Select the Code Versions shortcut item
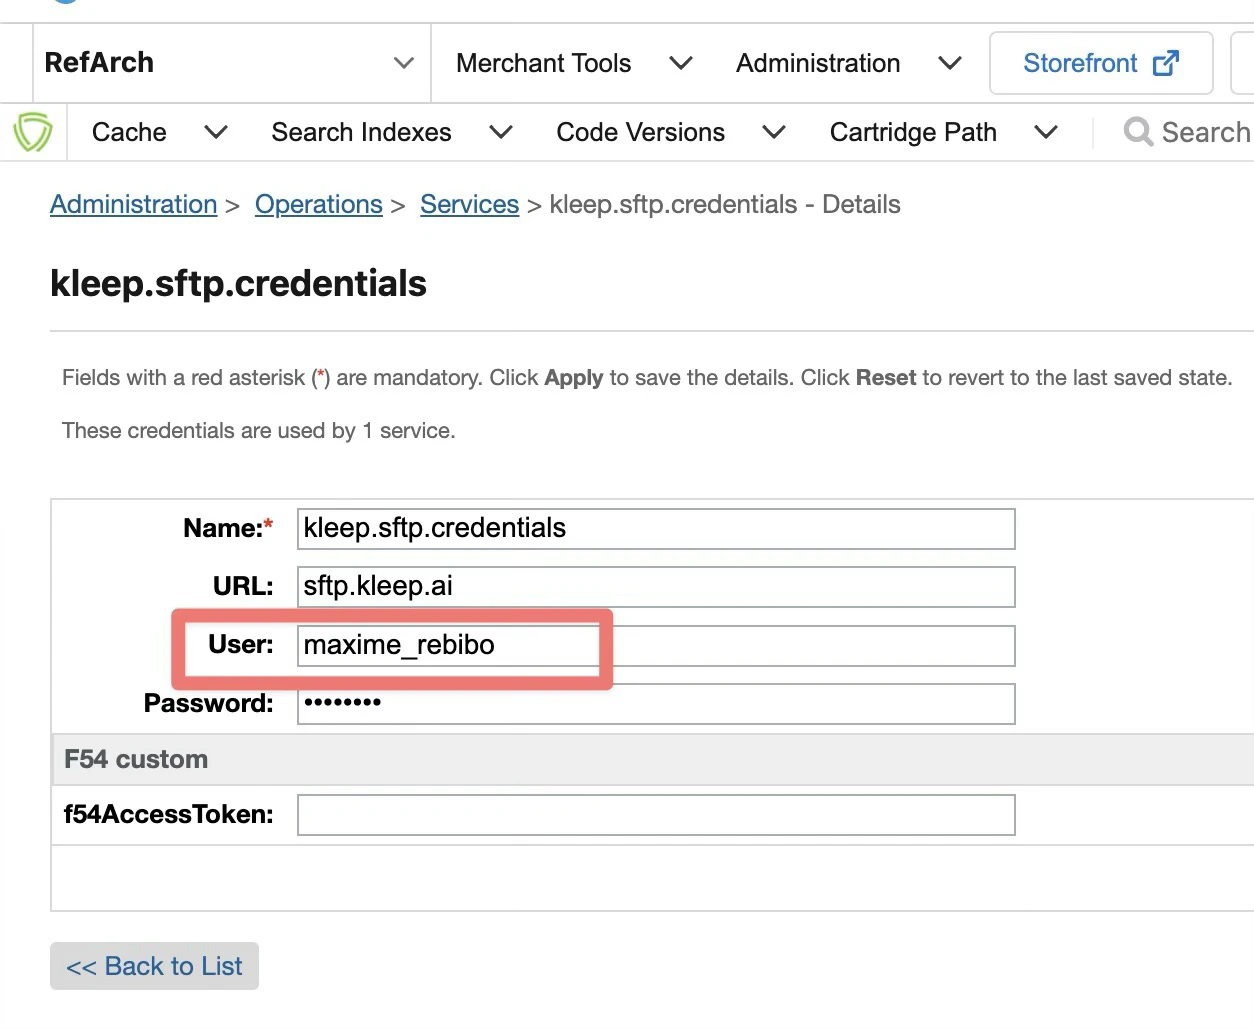This screenshot has width=1254, height=1030. point(640,132)
